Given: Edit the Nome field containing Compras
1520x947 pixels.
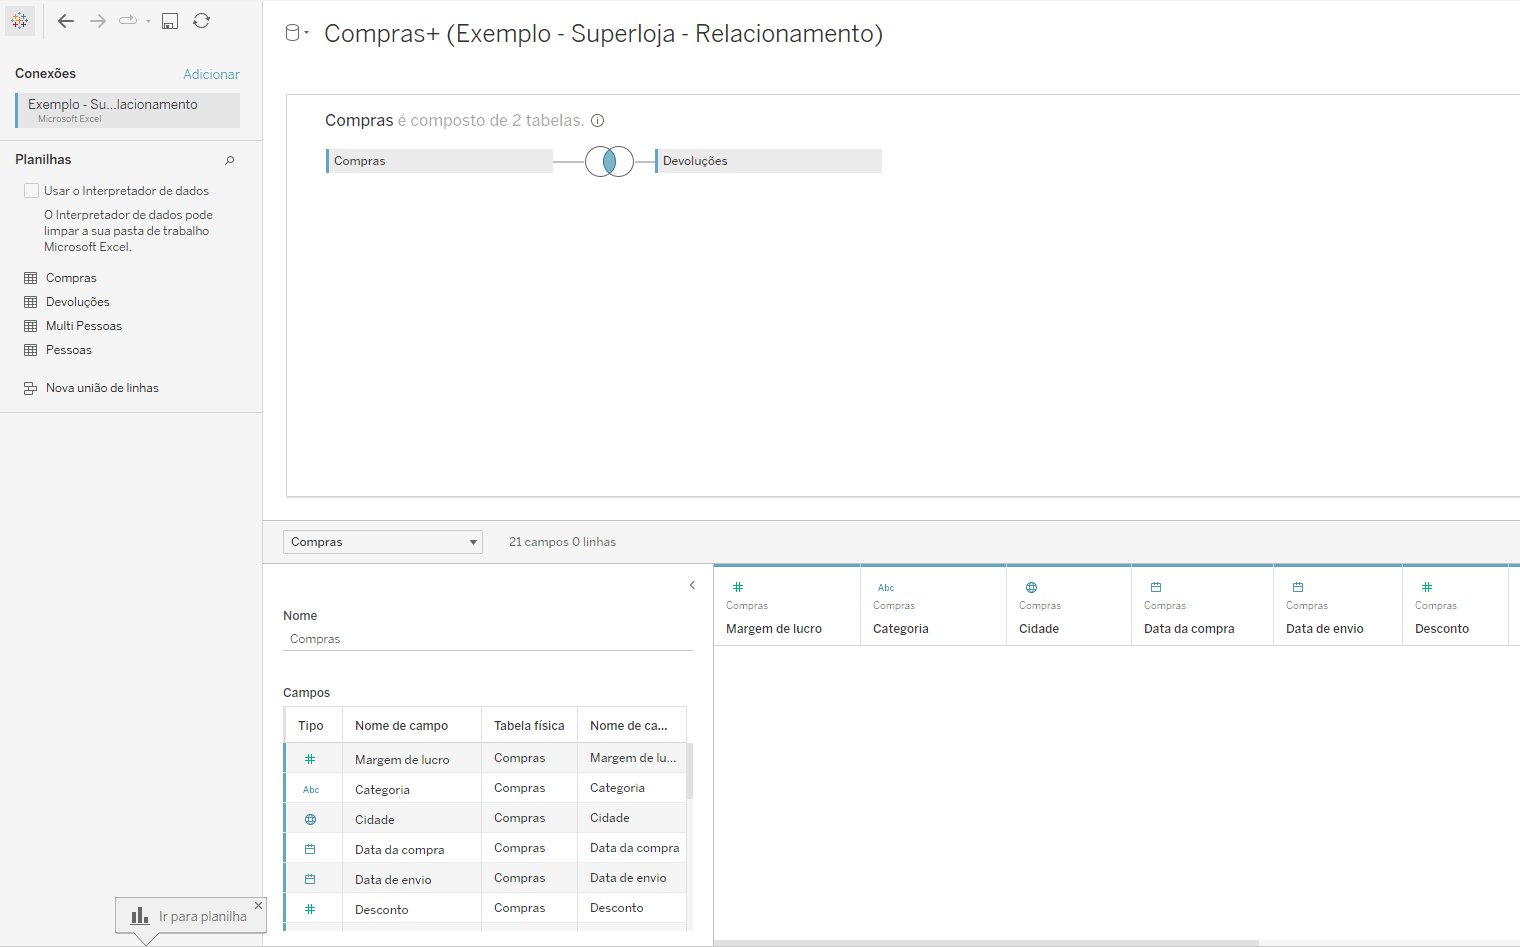Looking at the screenshot, I should click(488, 639).
